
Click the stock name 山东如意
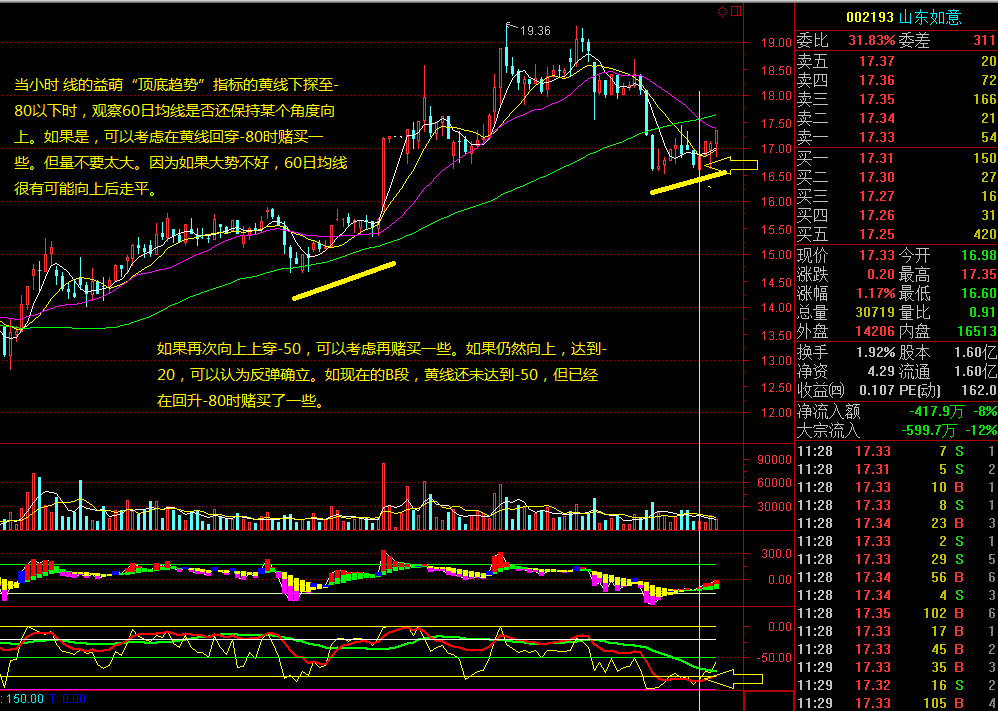929,17
